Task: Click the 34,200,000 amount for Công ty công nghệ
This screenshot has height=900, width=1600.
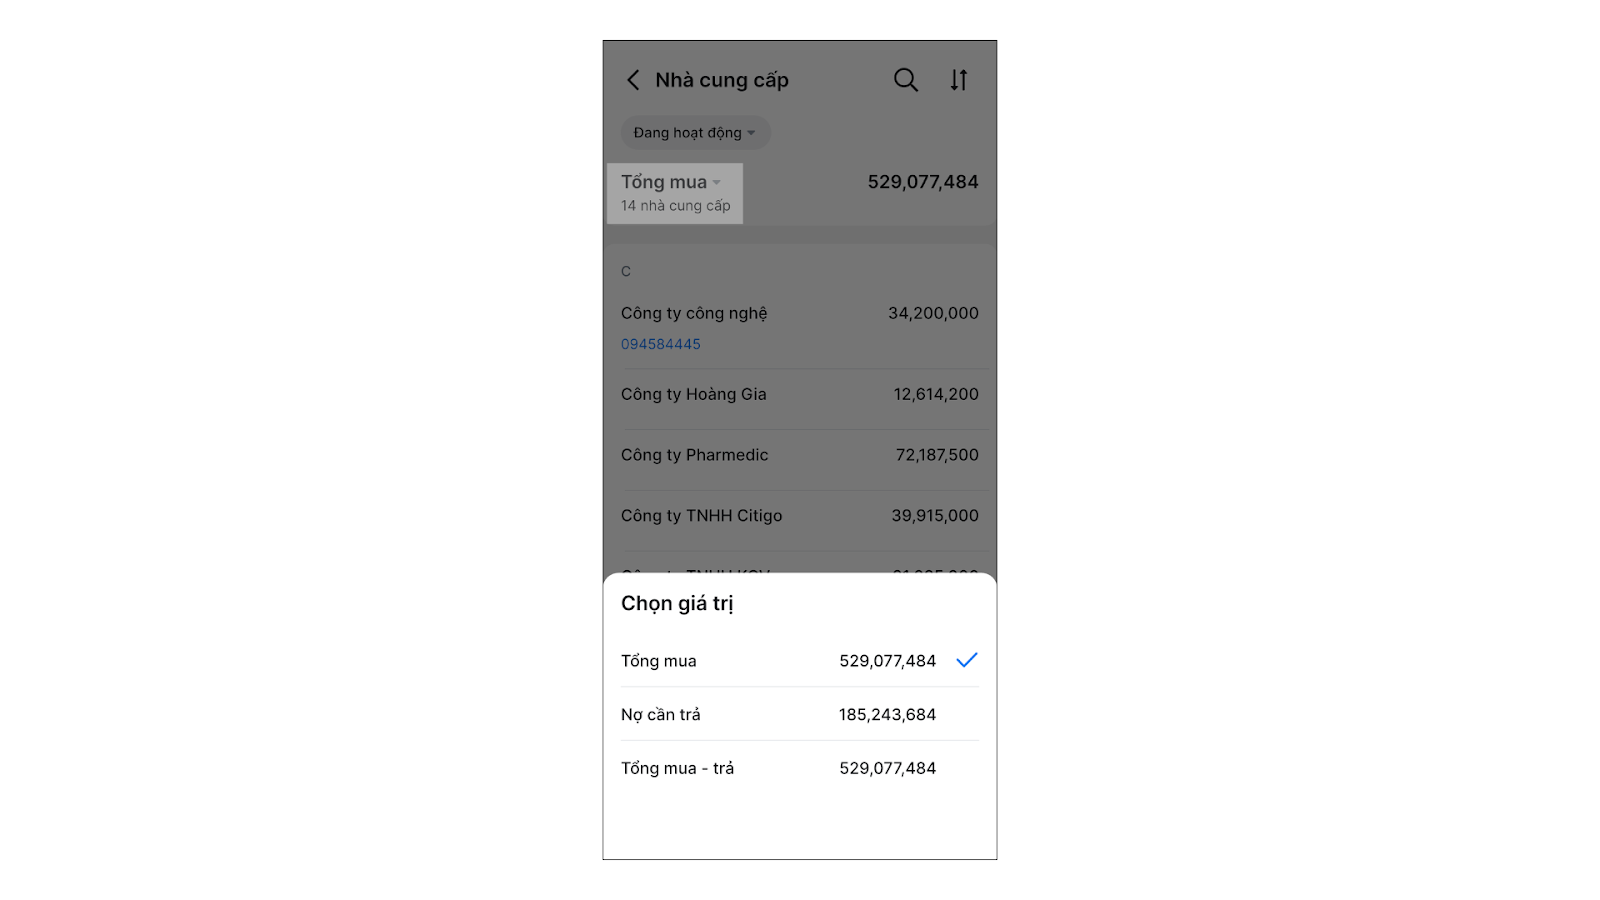Action: pos(934,313)
